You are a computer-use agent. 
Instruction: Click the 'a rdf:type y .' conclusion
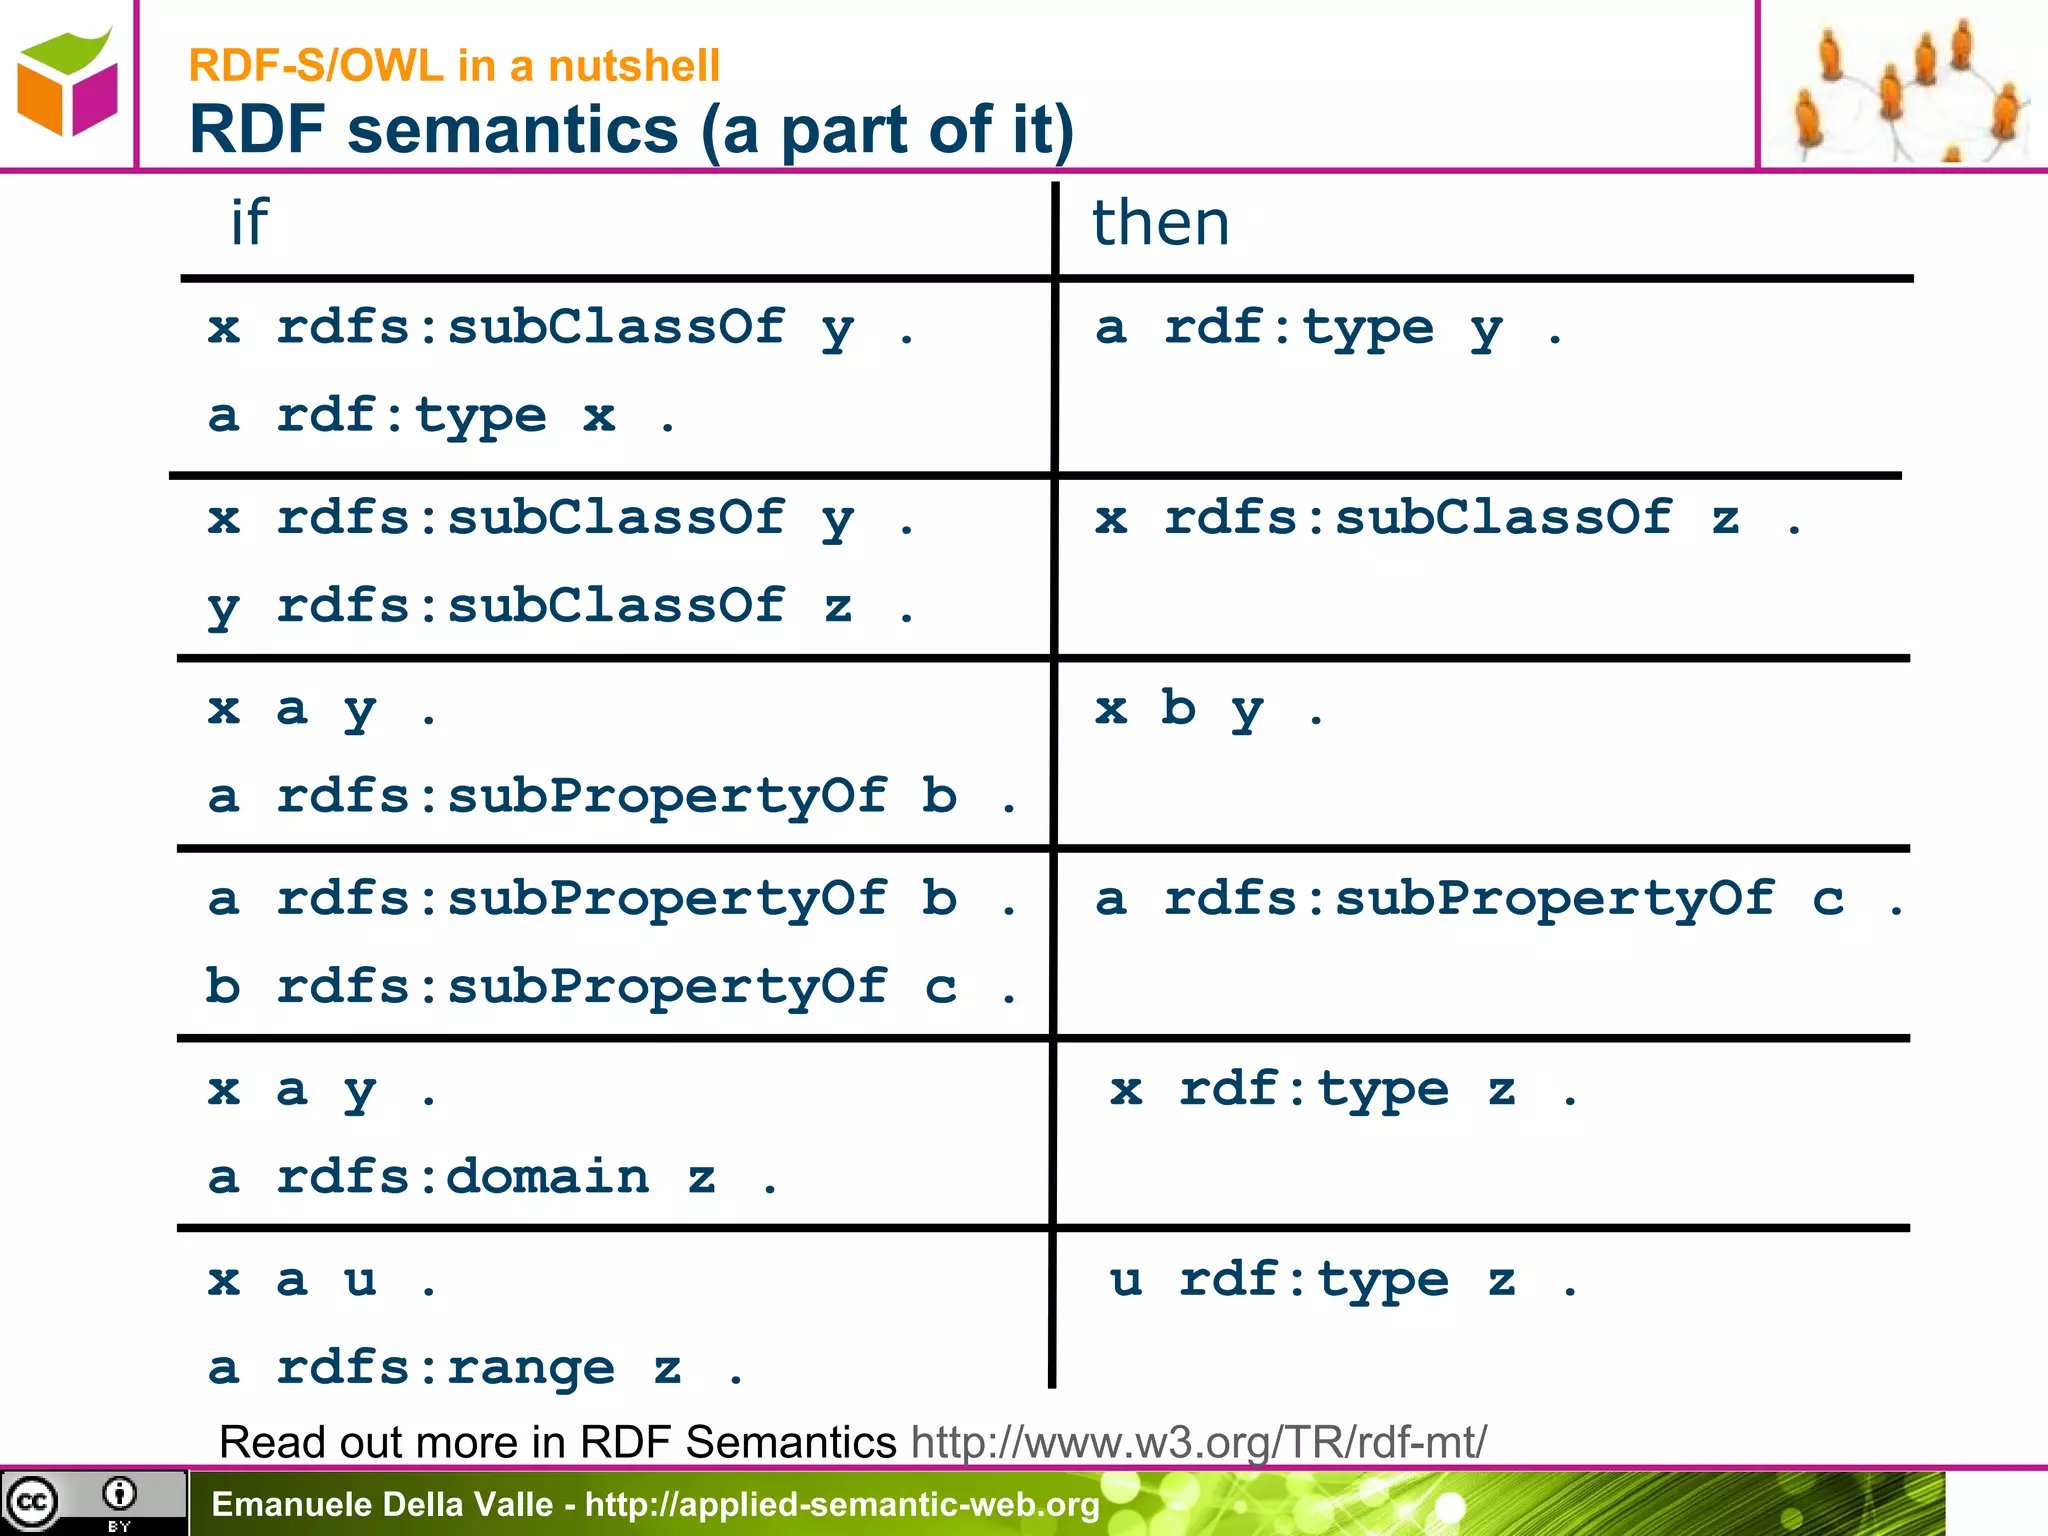[1328, 328]
